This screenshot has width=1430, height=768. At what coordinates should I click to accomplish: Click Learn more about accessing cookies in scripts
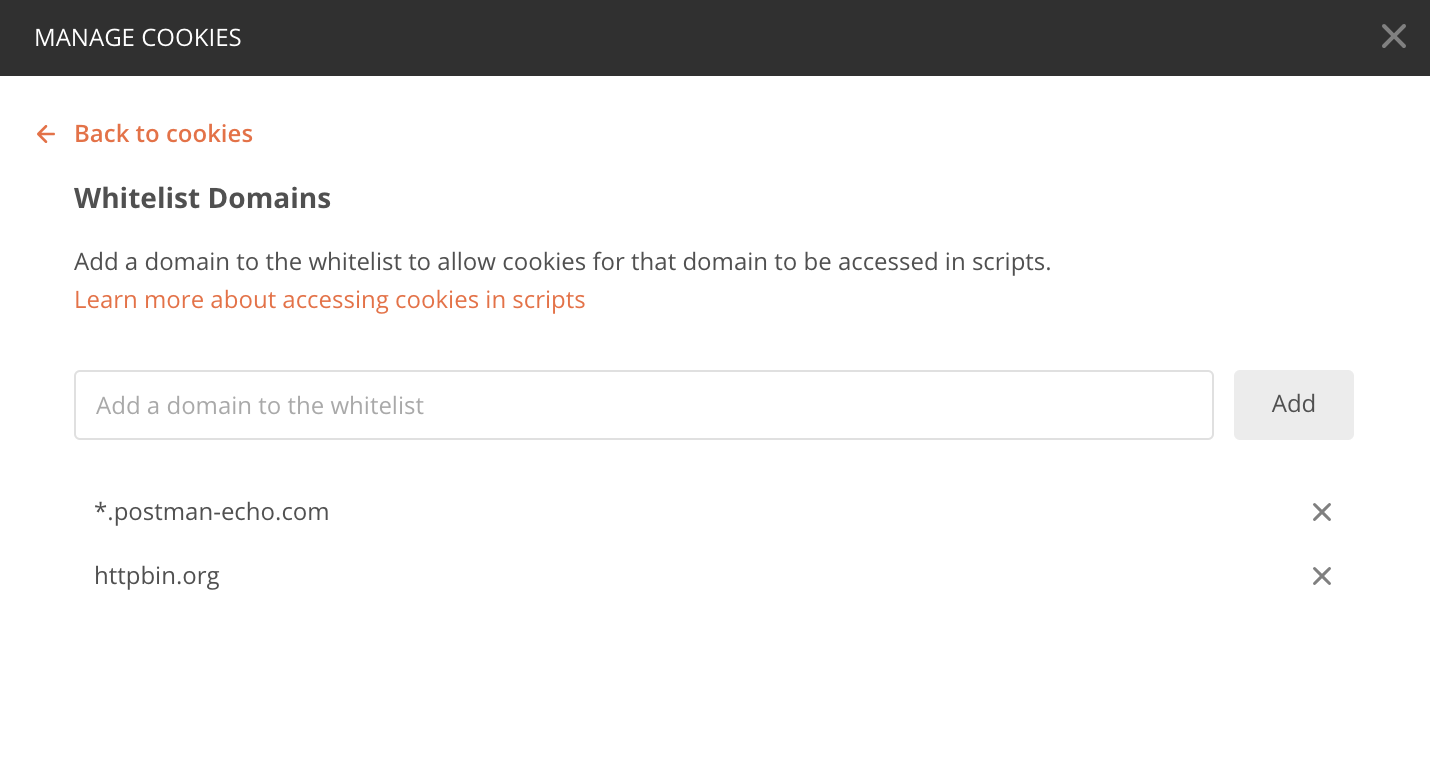[x=329, y=299]
